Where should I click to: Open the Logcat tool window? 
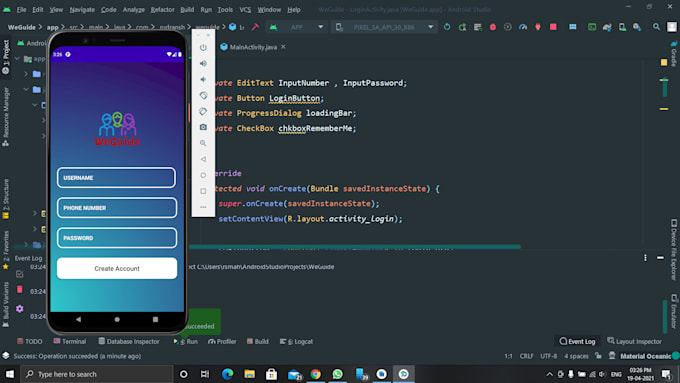(x=296, y=341)
